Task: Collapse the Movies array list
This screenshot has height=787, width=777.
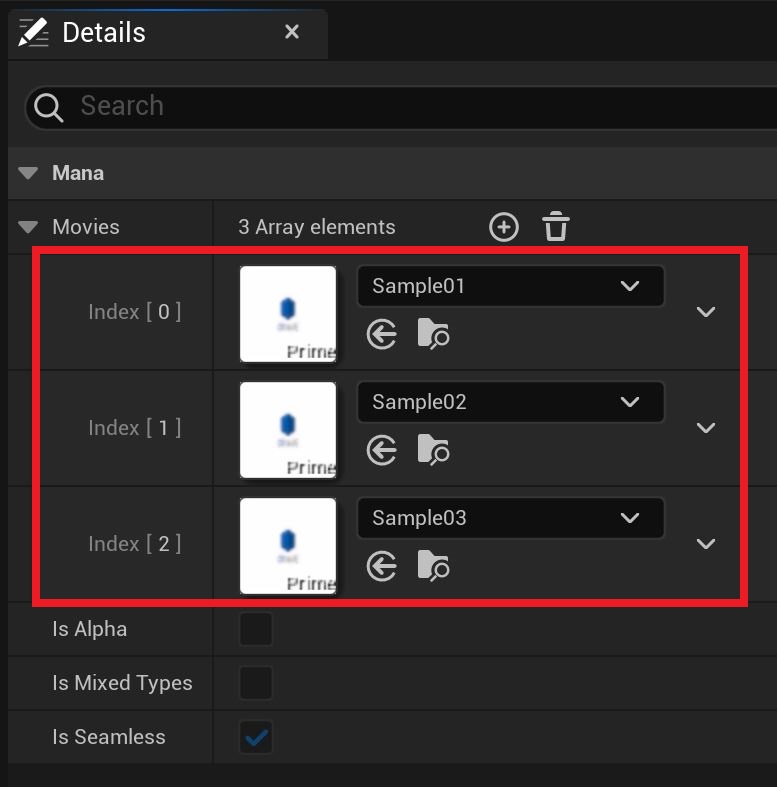Action: pos(28,227)
